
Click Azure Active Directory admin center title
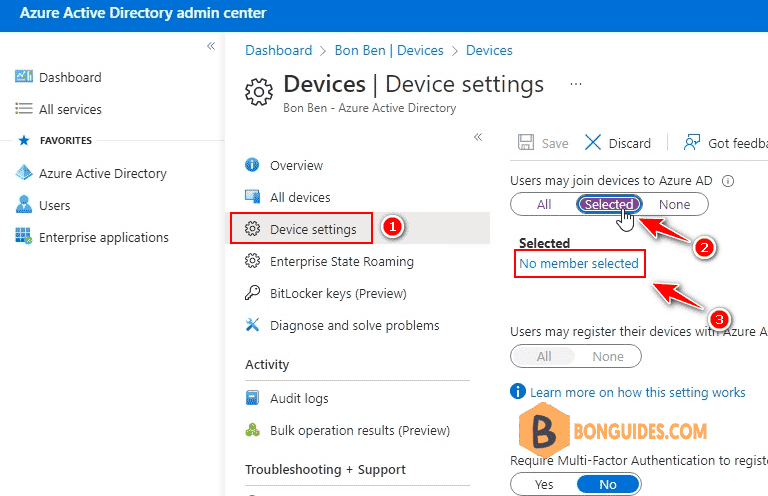pos(143,13)
